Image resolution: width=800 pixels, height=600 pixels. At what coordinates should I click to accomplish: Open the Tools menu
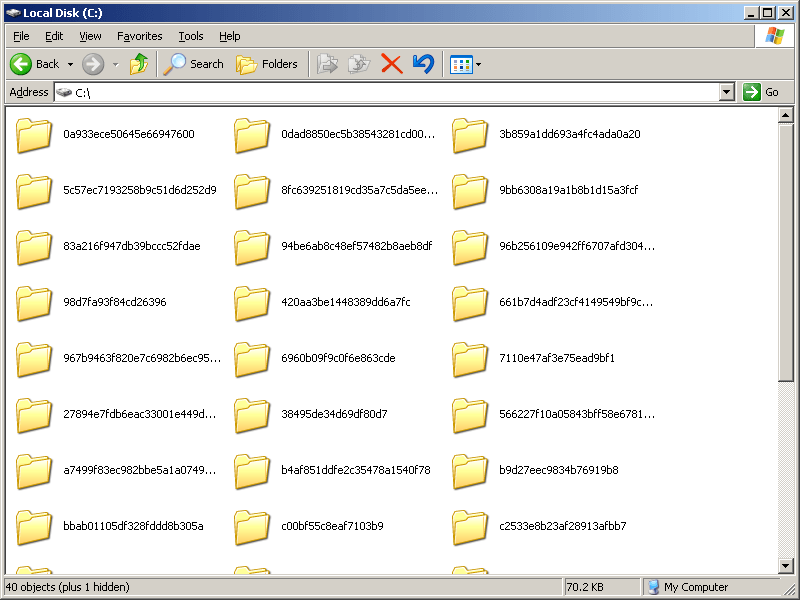click(190, 36)
